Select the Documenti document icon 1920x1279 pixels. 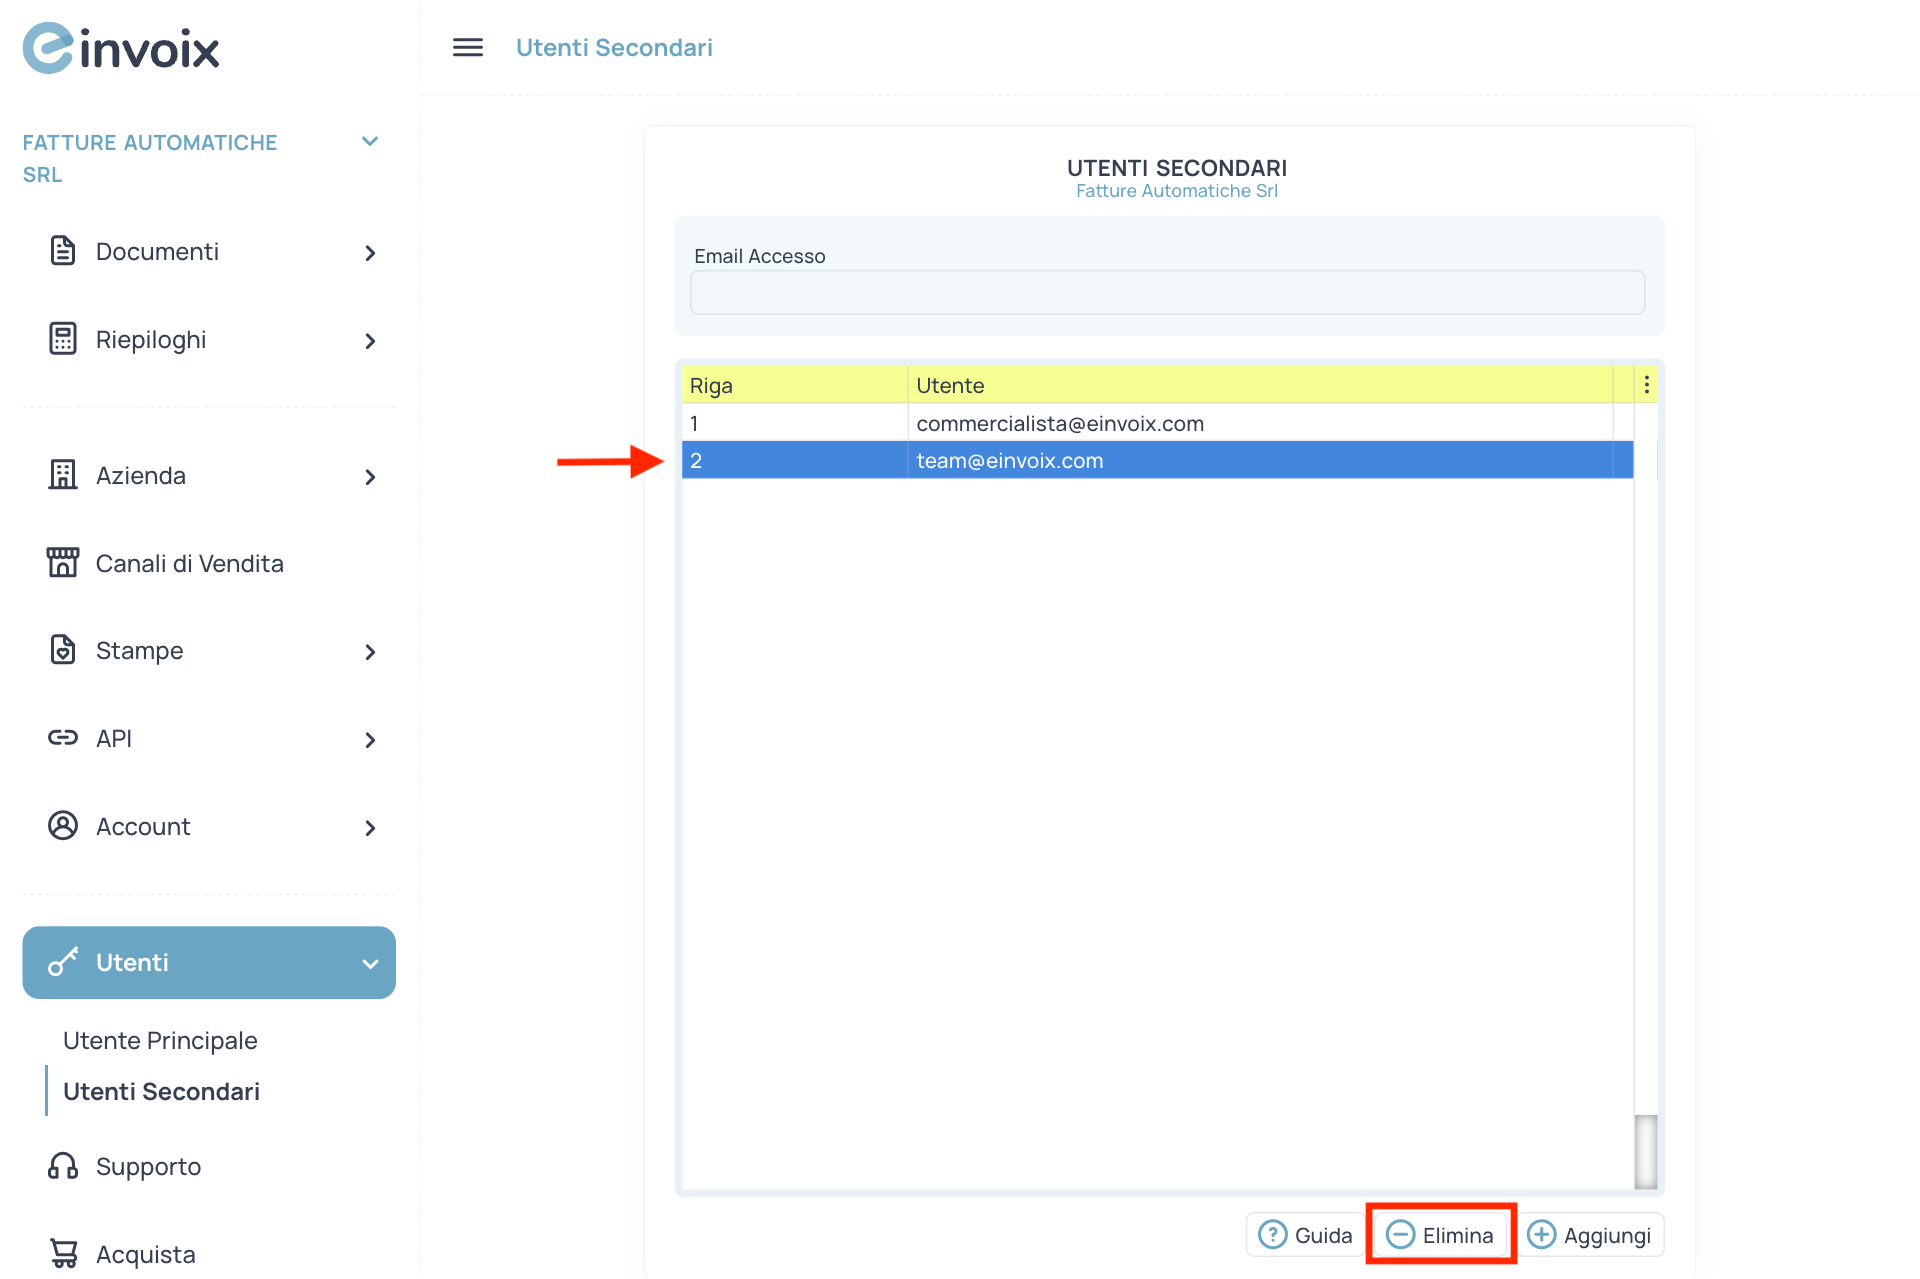tap(63, 251)
